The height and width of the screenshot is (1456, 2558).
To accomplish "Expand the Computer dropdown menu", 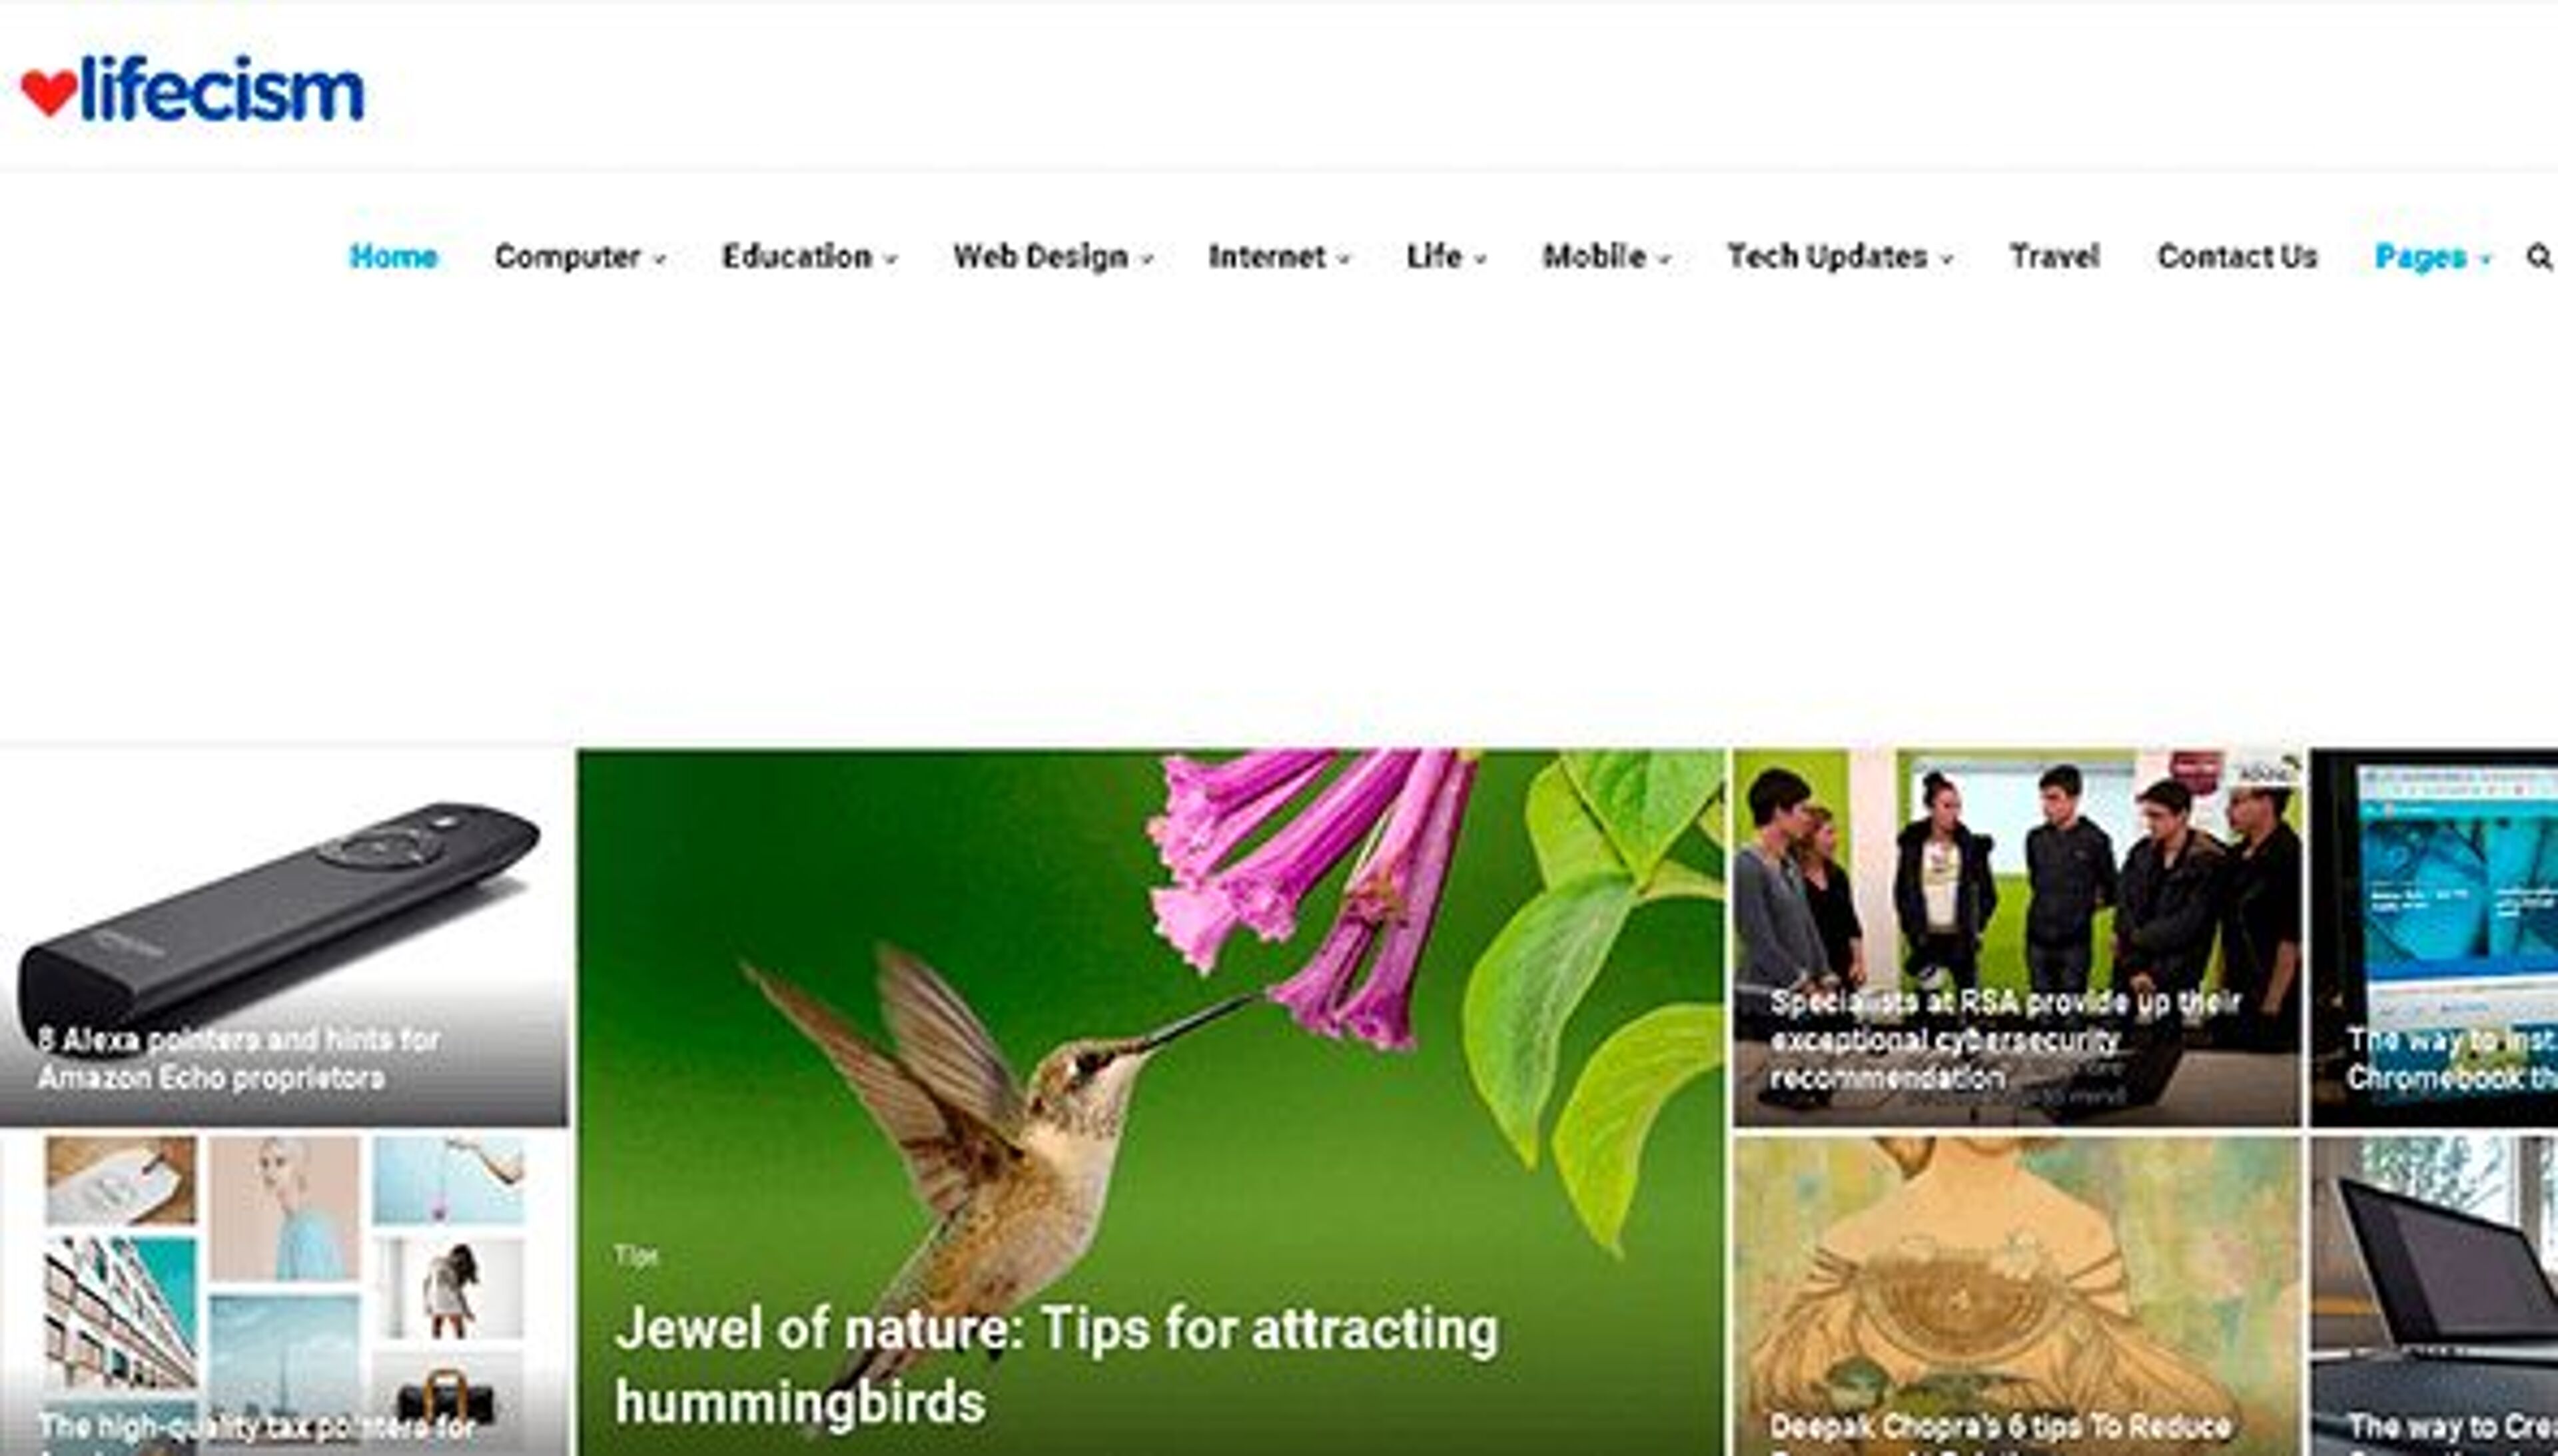I will coord(580,257).
